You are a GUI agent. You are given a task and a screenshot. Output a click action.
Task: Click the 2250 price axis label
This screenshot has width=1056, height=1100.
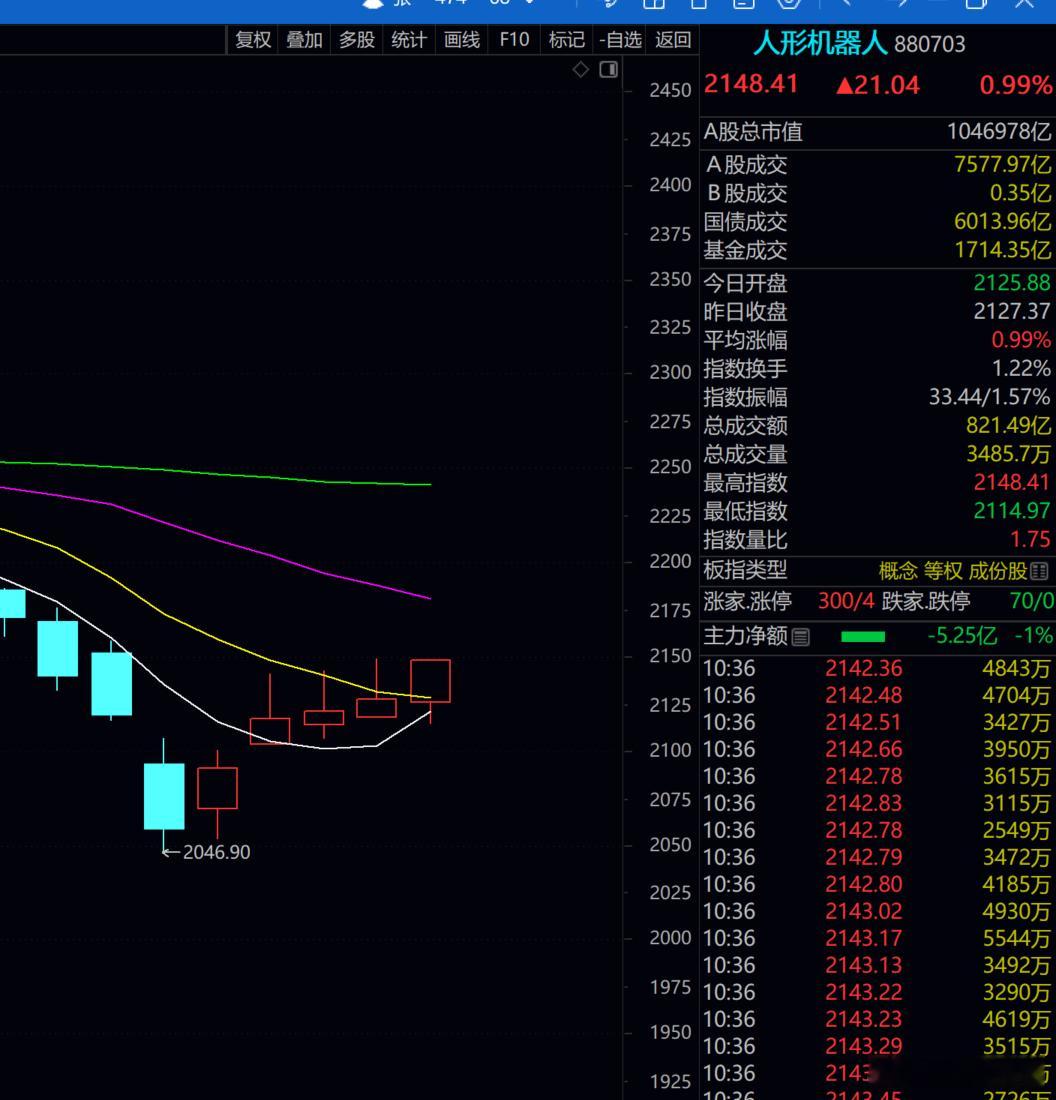(670, 467)
